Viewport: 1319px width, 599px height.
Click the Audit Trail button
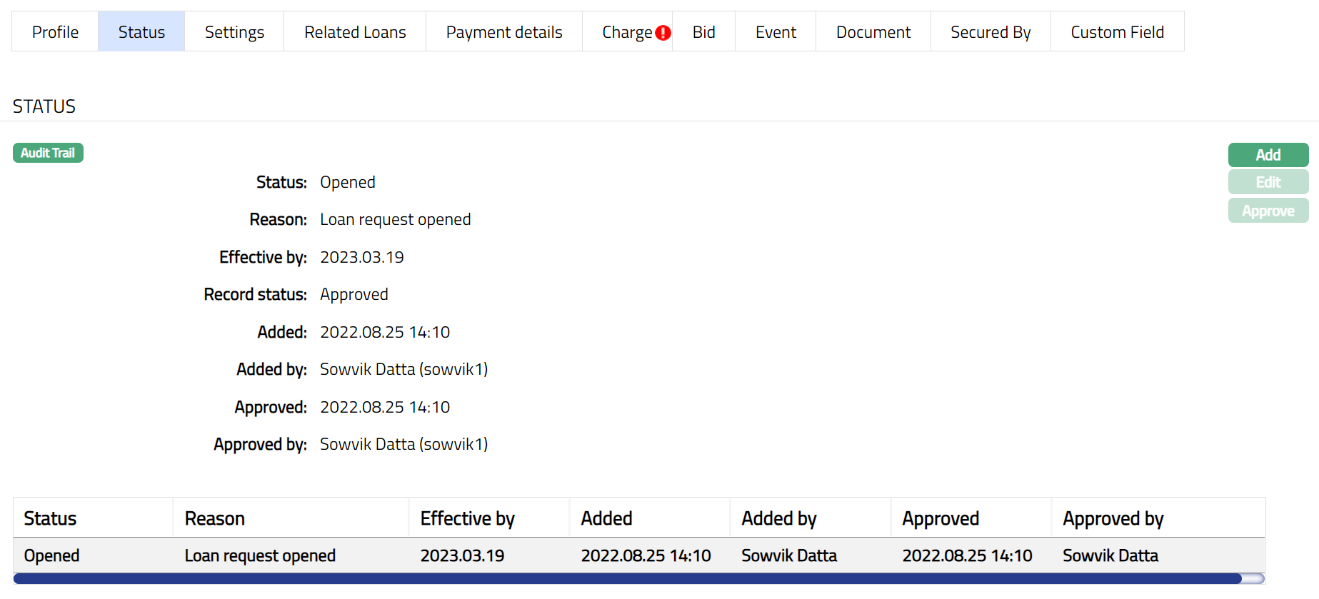point(48,153)
